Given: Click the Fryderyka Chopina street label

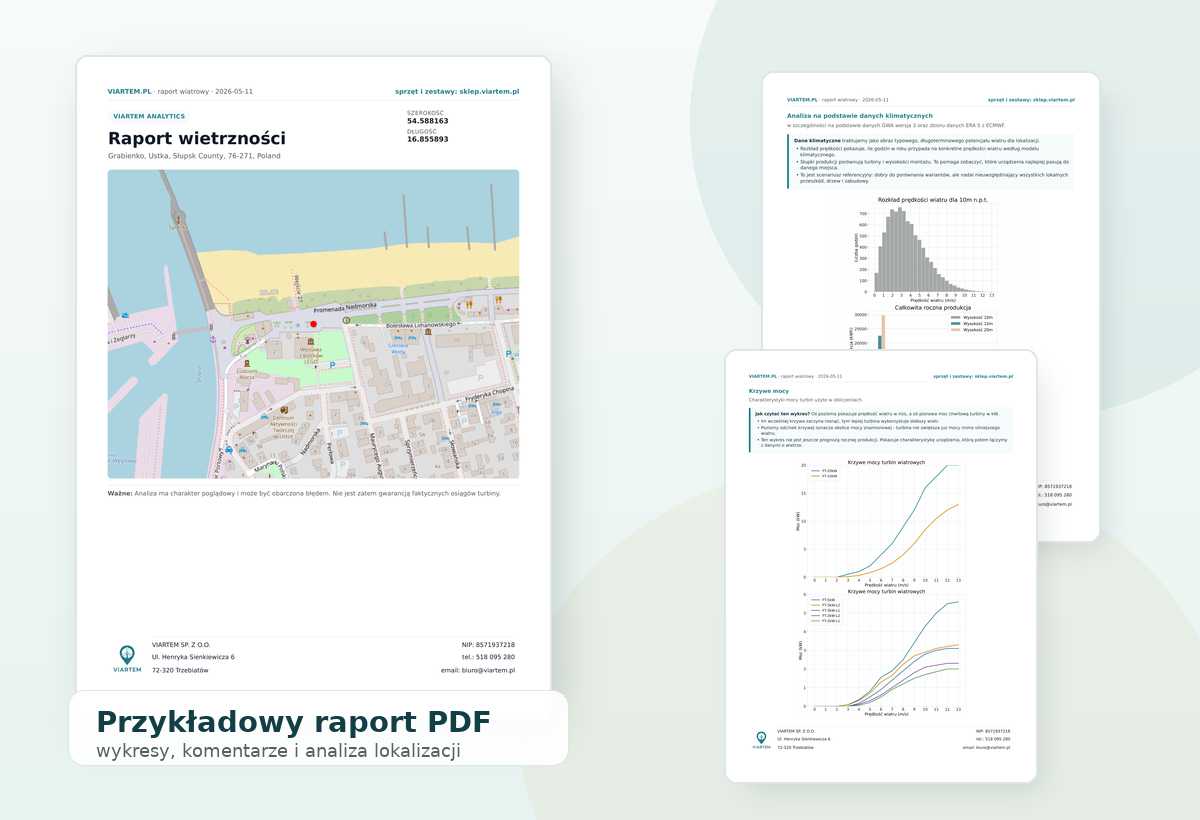Looking at the screenshot, I should click(489, 393).
